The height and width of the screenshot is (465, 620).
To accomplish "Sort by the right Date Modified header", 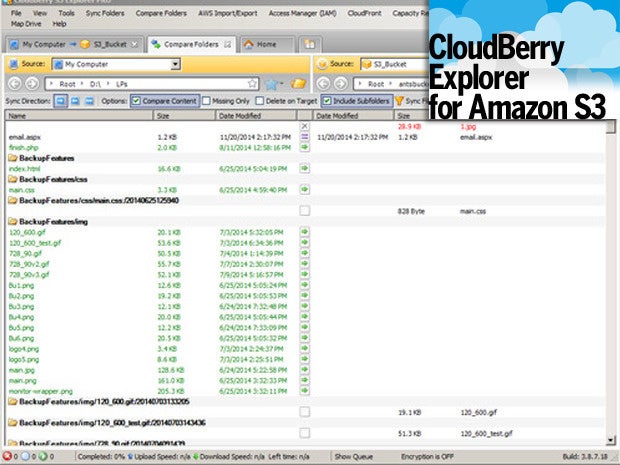I will click(354, 115).
